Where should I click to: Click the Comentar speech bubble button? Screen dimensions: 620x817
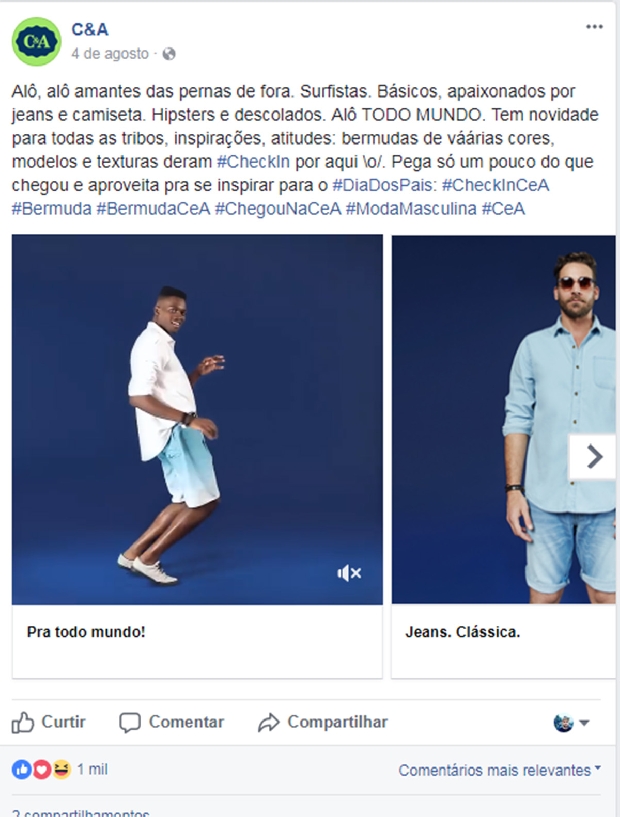point(171,722)
